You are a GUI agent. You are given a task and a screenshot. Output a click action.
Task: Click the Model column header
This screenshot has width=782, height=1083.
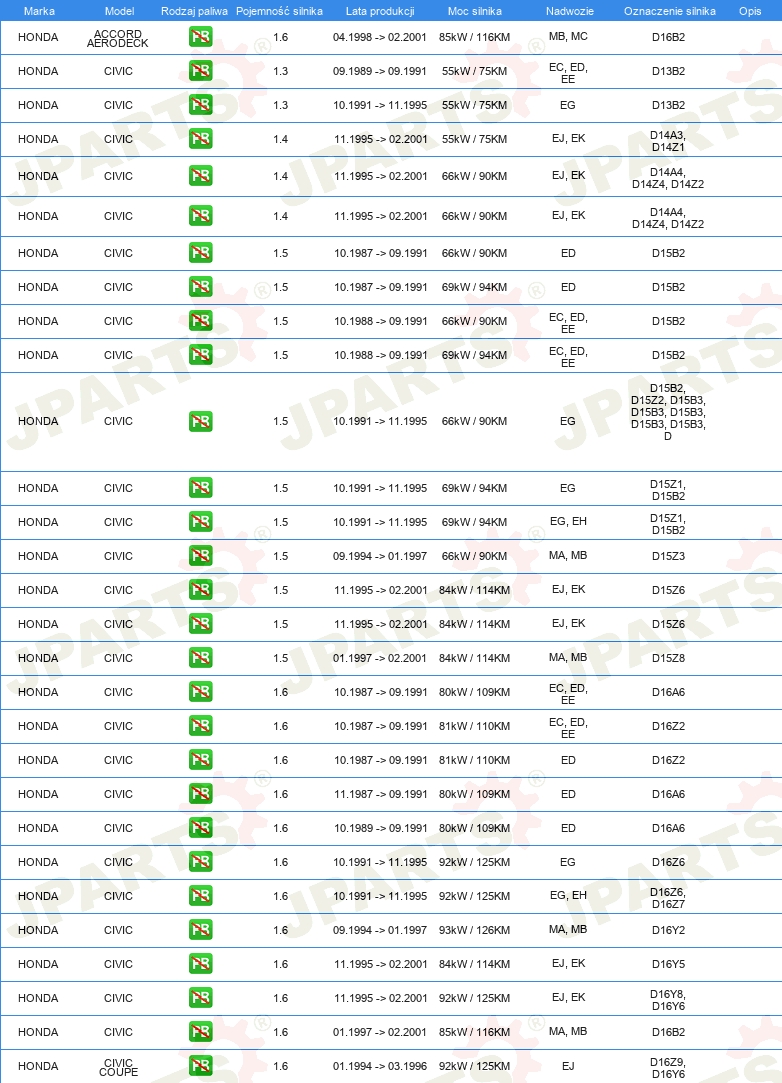pyautogui.click(x=119, y=11)
